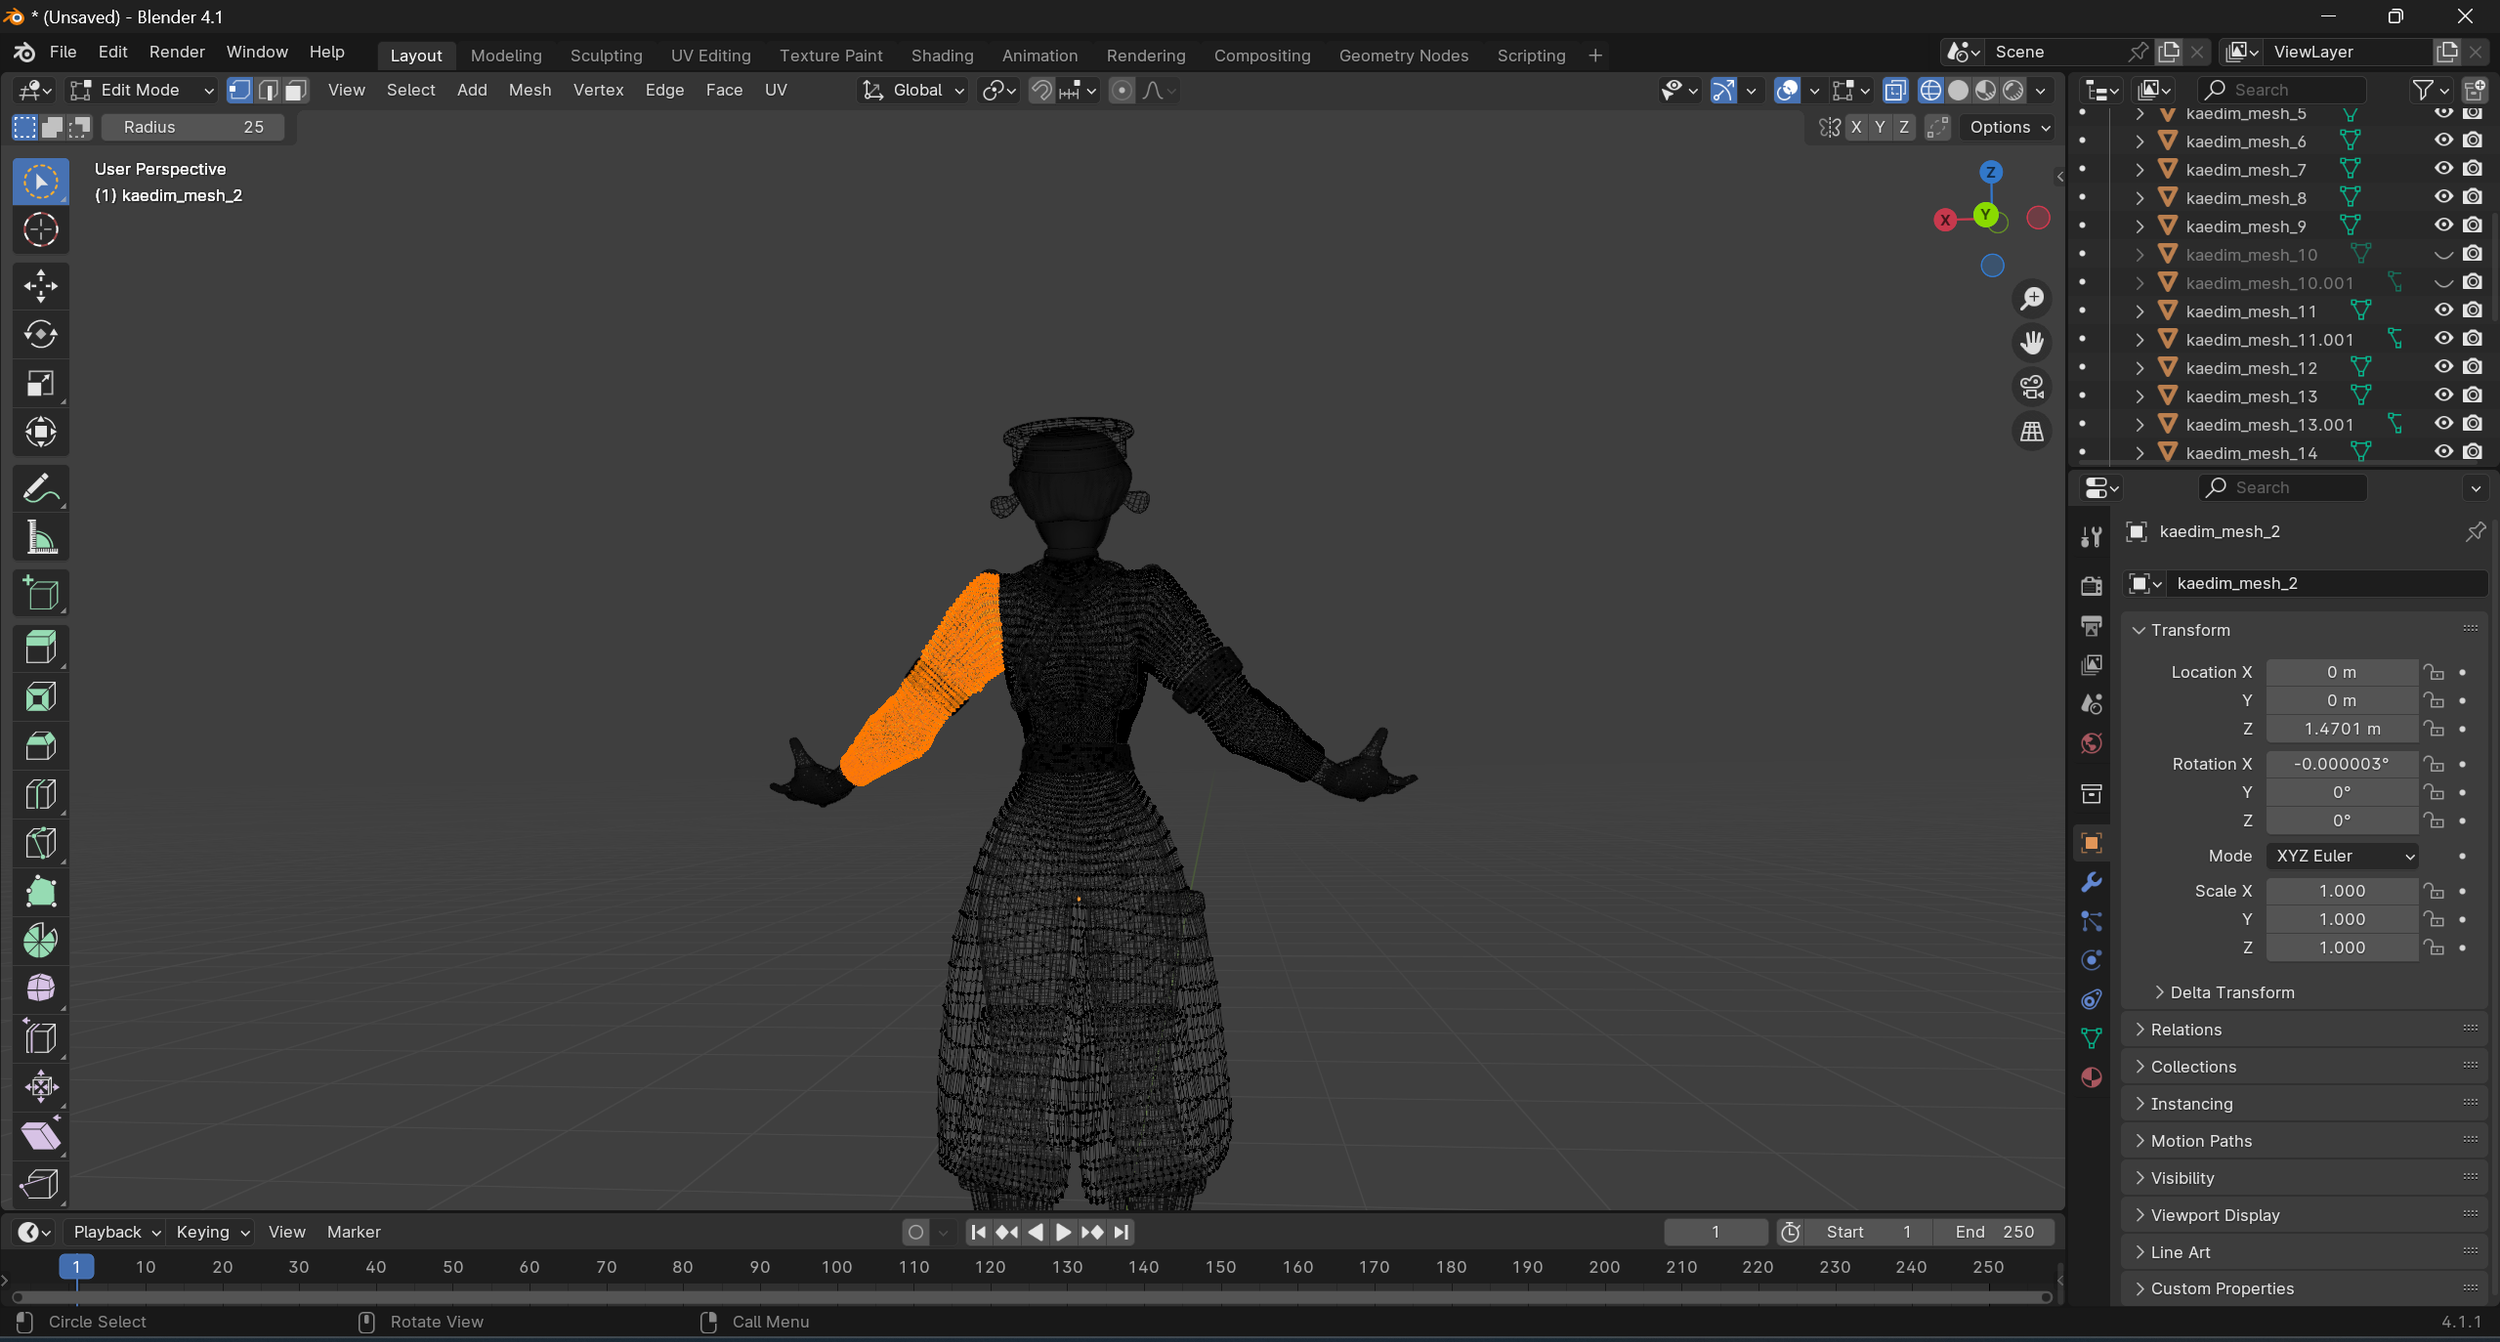Open the Keying popover in timeline

point(212,1232)
